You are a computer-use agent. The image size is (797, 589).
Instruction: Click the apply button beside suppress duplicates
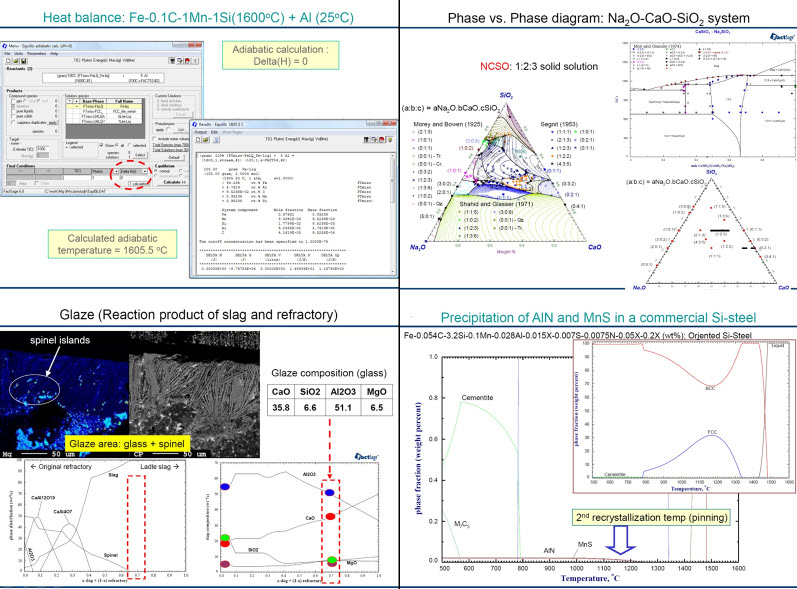point(53,122)
